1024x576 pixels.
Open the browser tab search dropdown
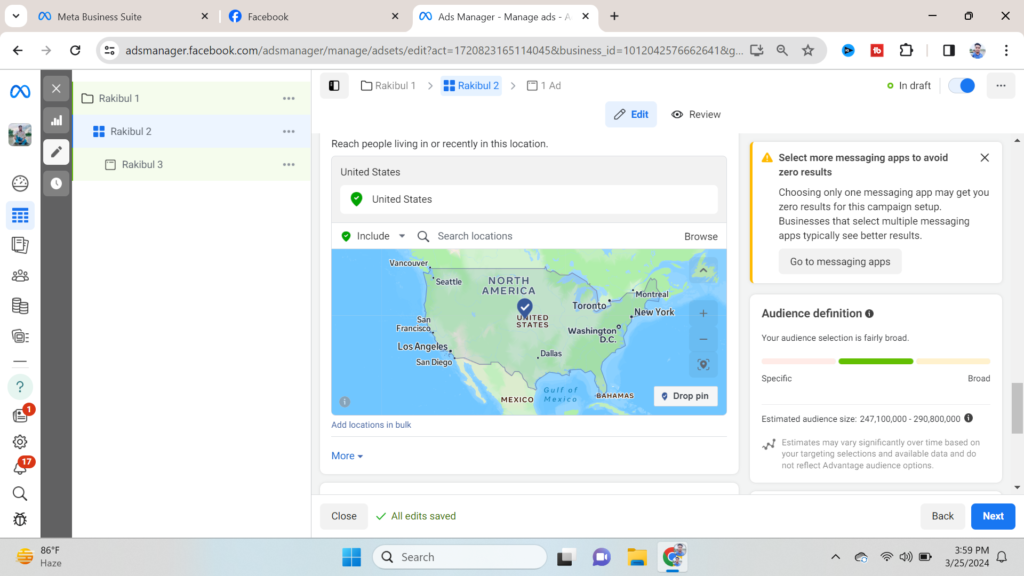point(16,16)
